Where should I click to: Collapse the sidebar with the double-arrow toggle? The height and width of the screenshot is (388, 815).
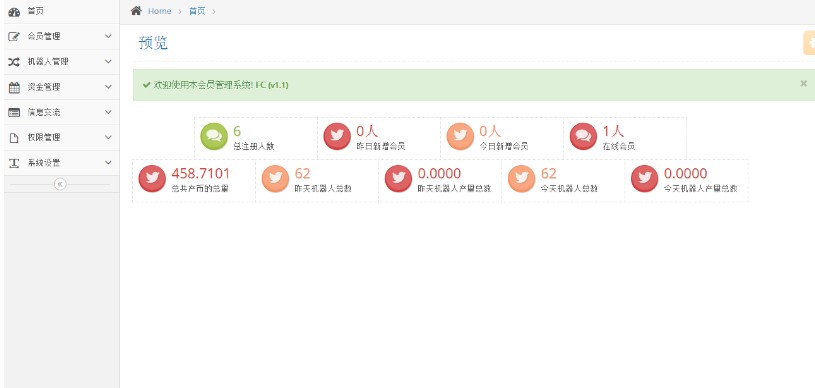pos(60,184)
